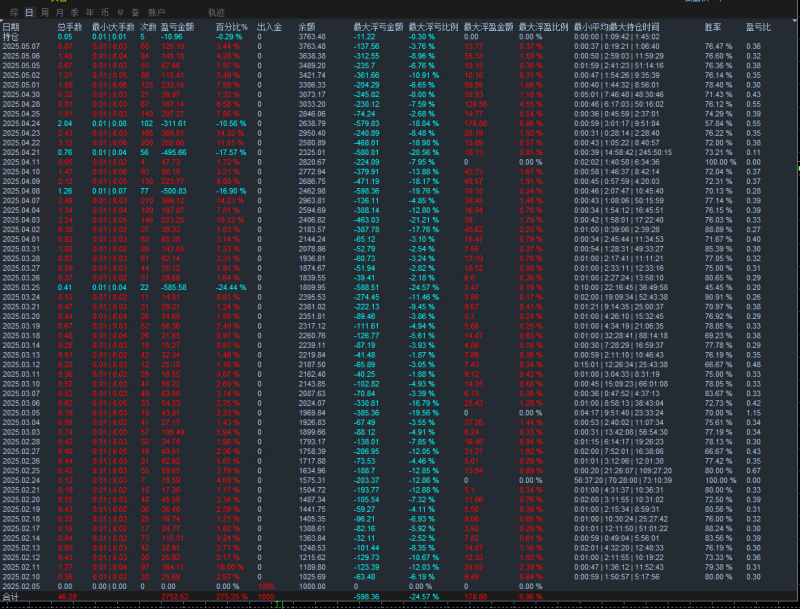Screen dimensions: 800x609
Task: Select the 持仓 row
Action: pyautogui.click(x=11, y=35)
